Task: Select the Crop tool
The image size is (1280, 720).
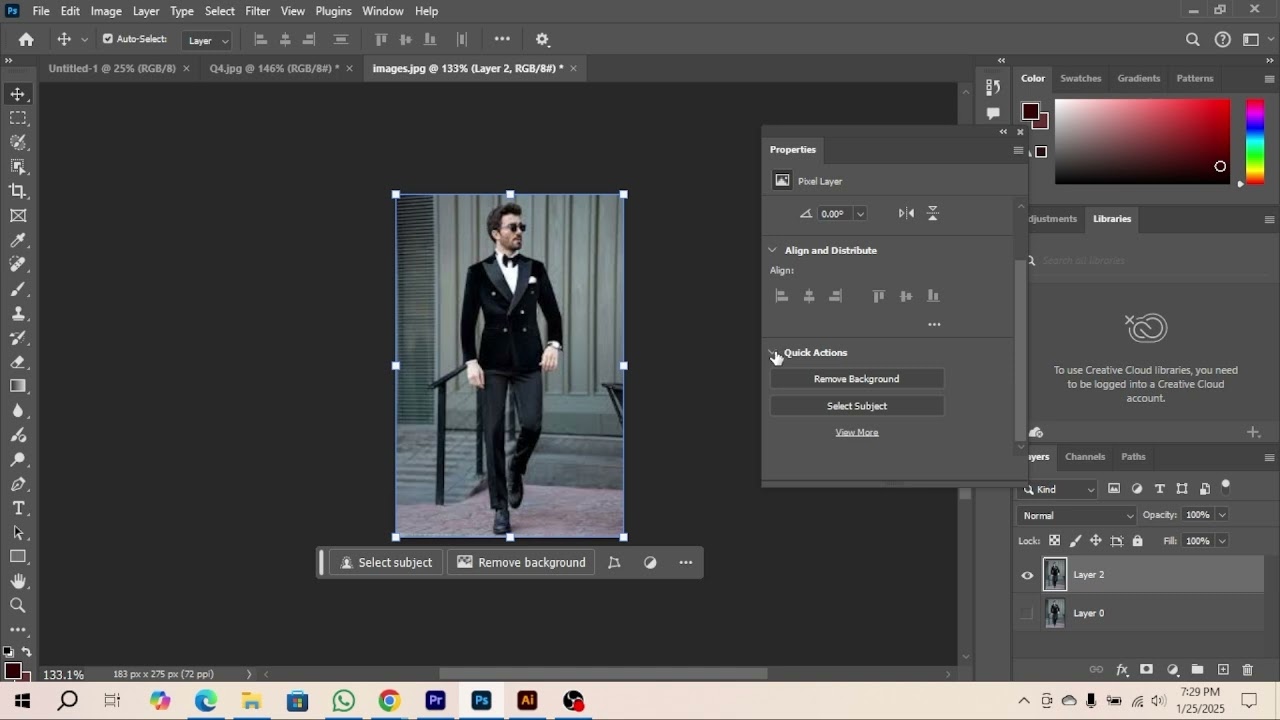Action: 18,191
